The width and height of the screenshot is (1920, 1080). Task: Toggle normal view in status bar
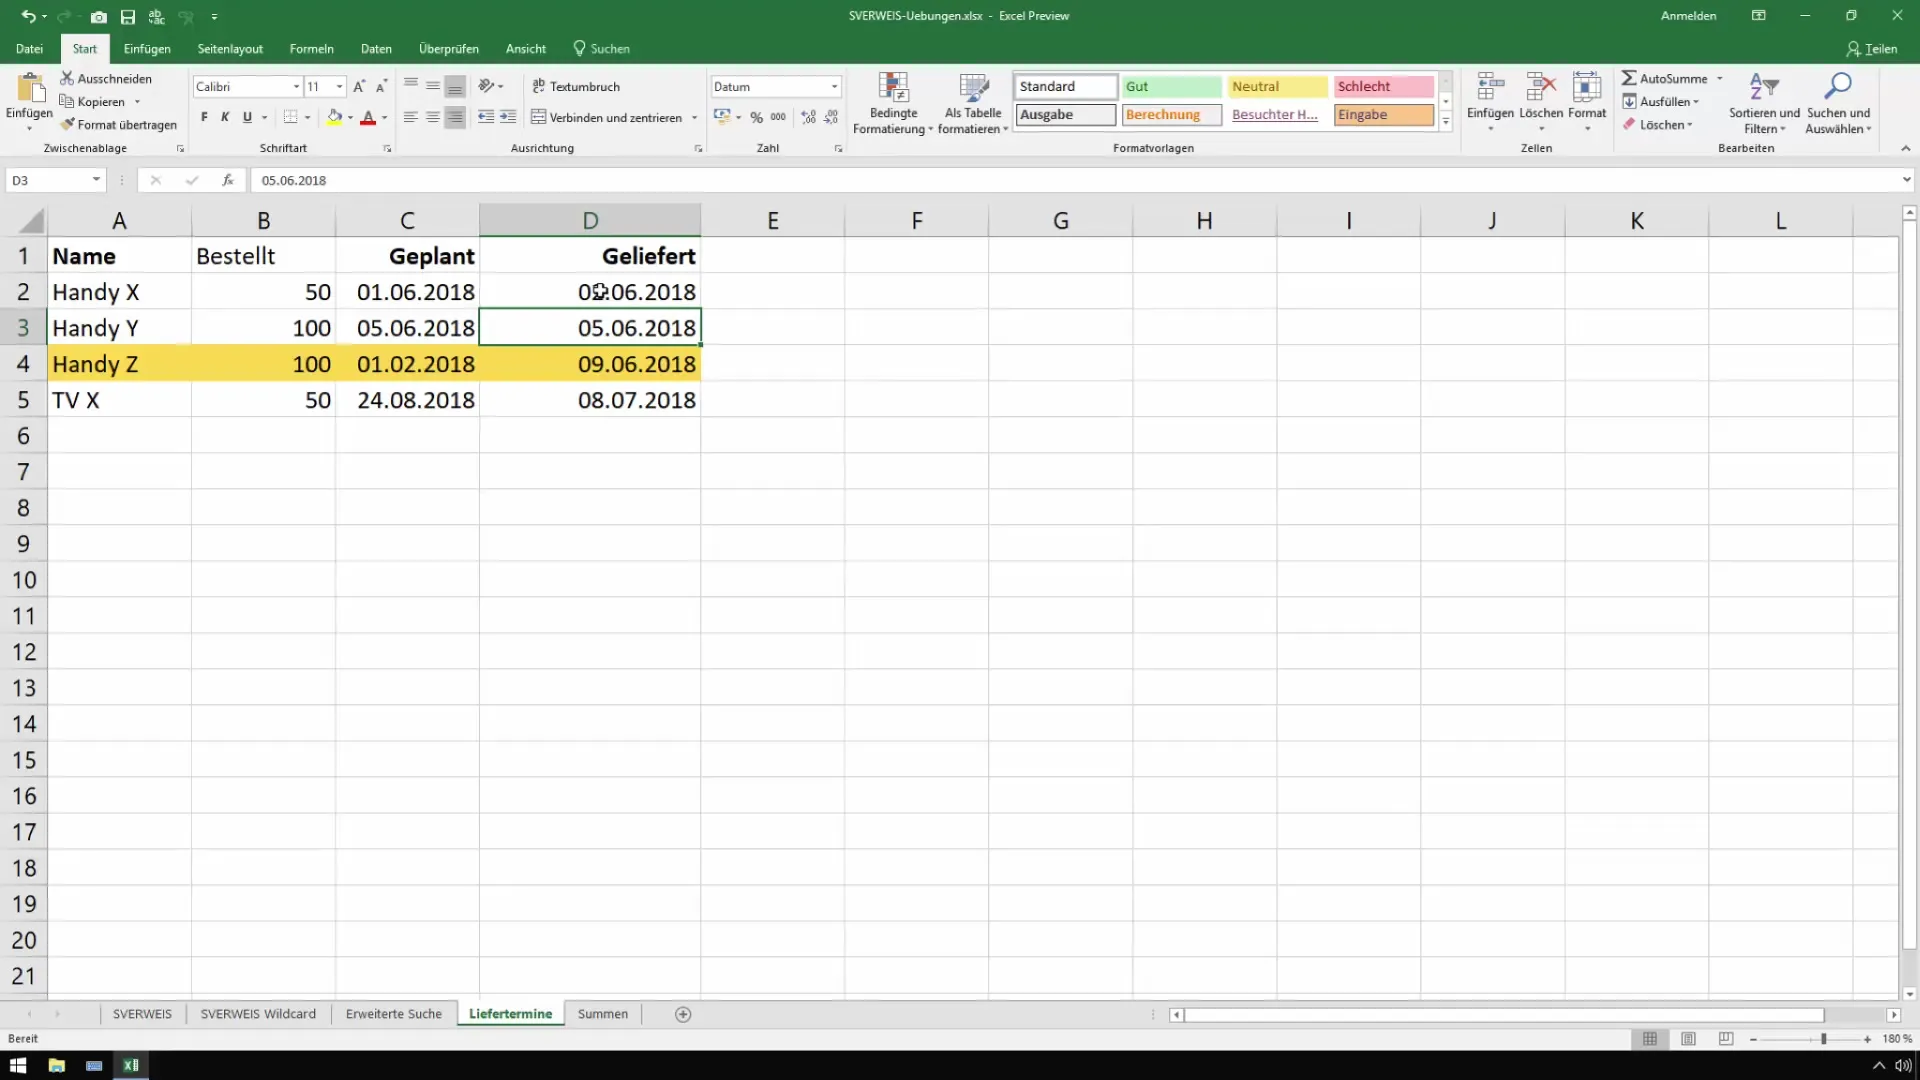pyautogui.click(x=1650, y=1039)
